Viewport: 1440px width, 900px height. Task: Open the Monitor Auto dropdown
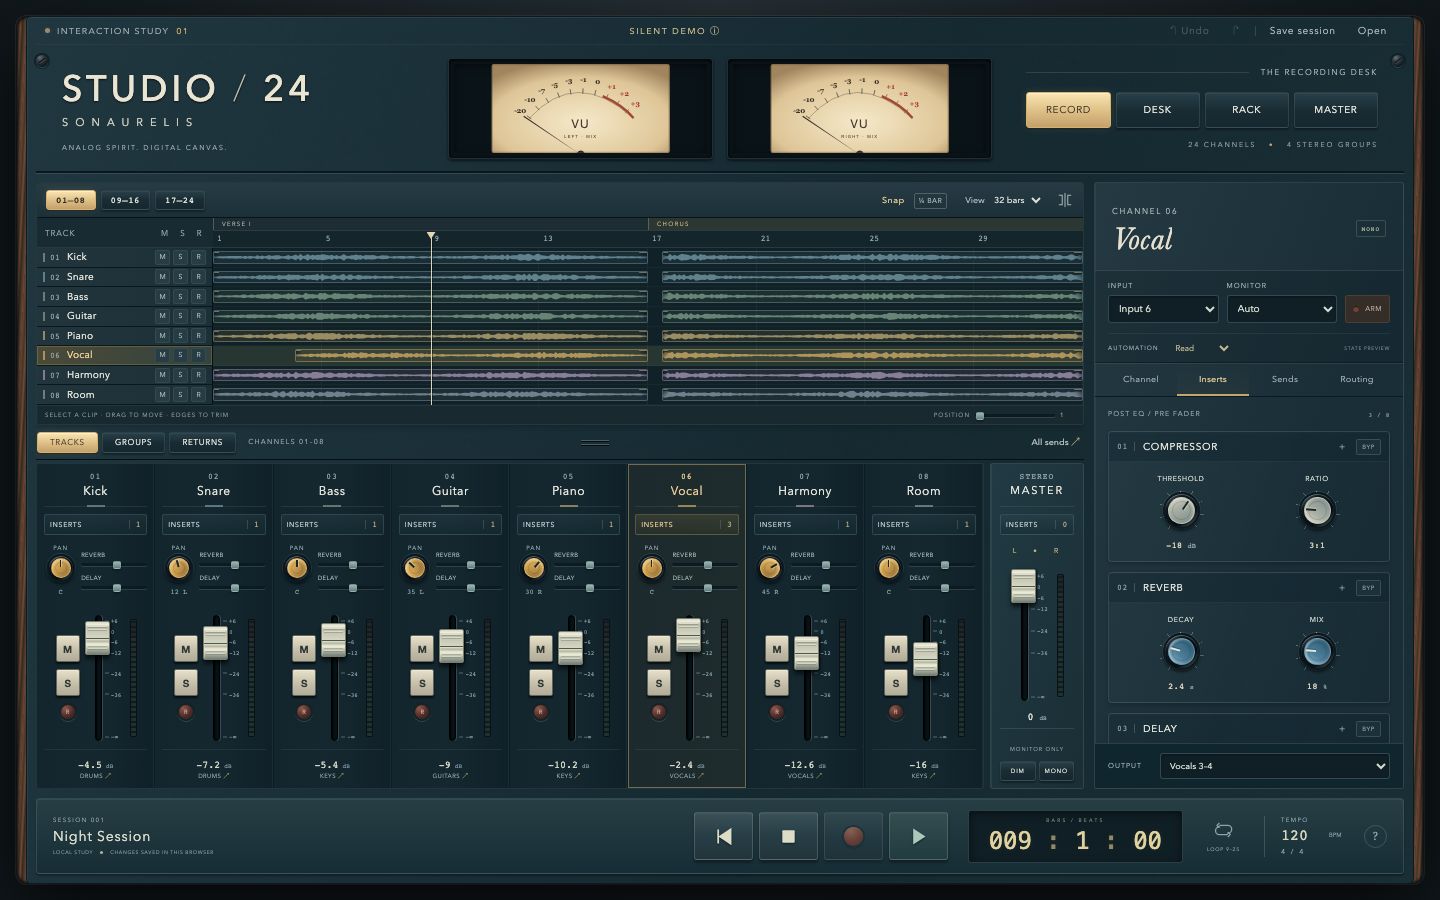click(1282, 309)
